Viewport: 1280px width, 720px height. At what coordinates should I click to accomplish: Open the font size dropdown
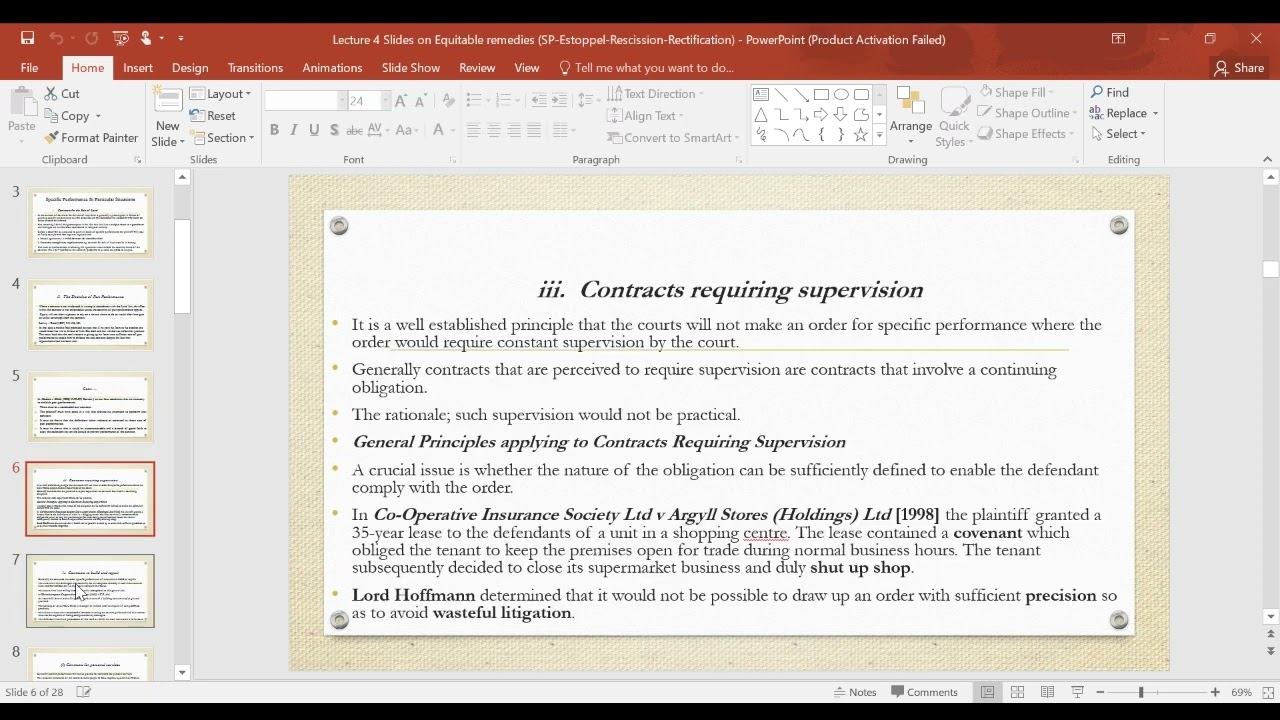[384, 101]
